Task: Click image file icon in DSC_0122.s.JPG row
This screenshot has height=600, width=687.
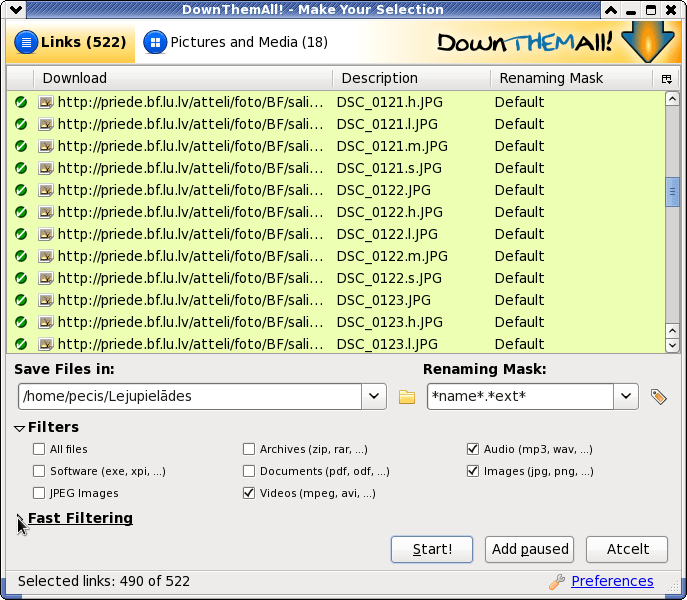Action: coord(46,278)
